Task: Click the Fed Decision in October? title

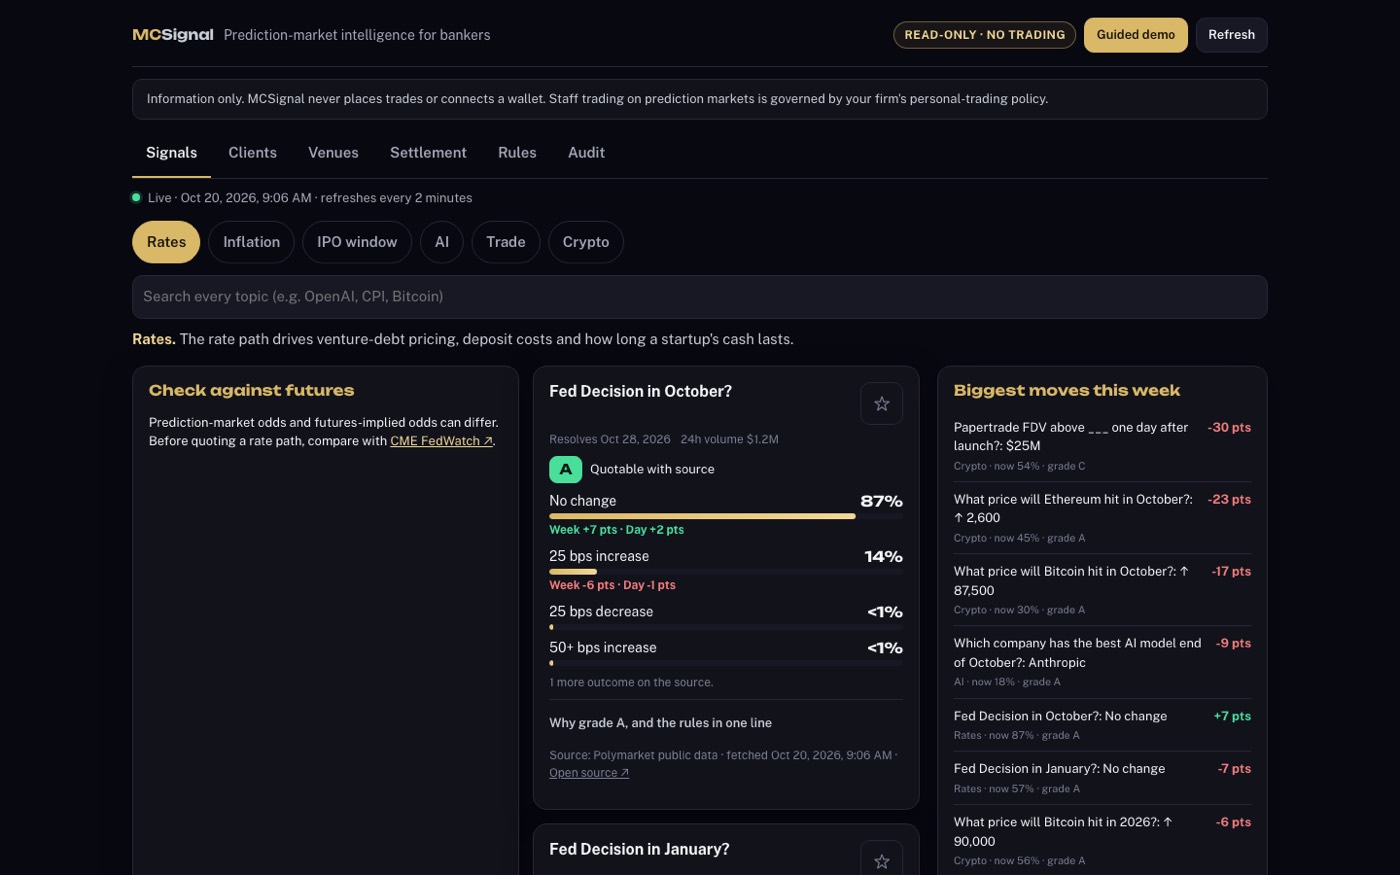Action: point(640,392)
